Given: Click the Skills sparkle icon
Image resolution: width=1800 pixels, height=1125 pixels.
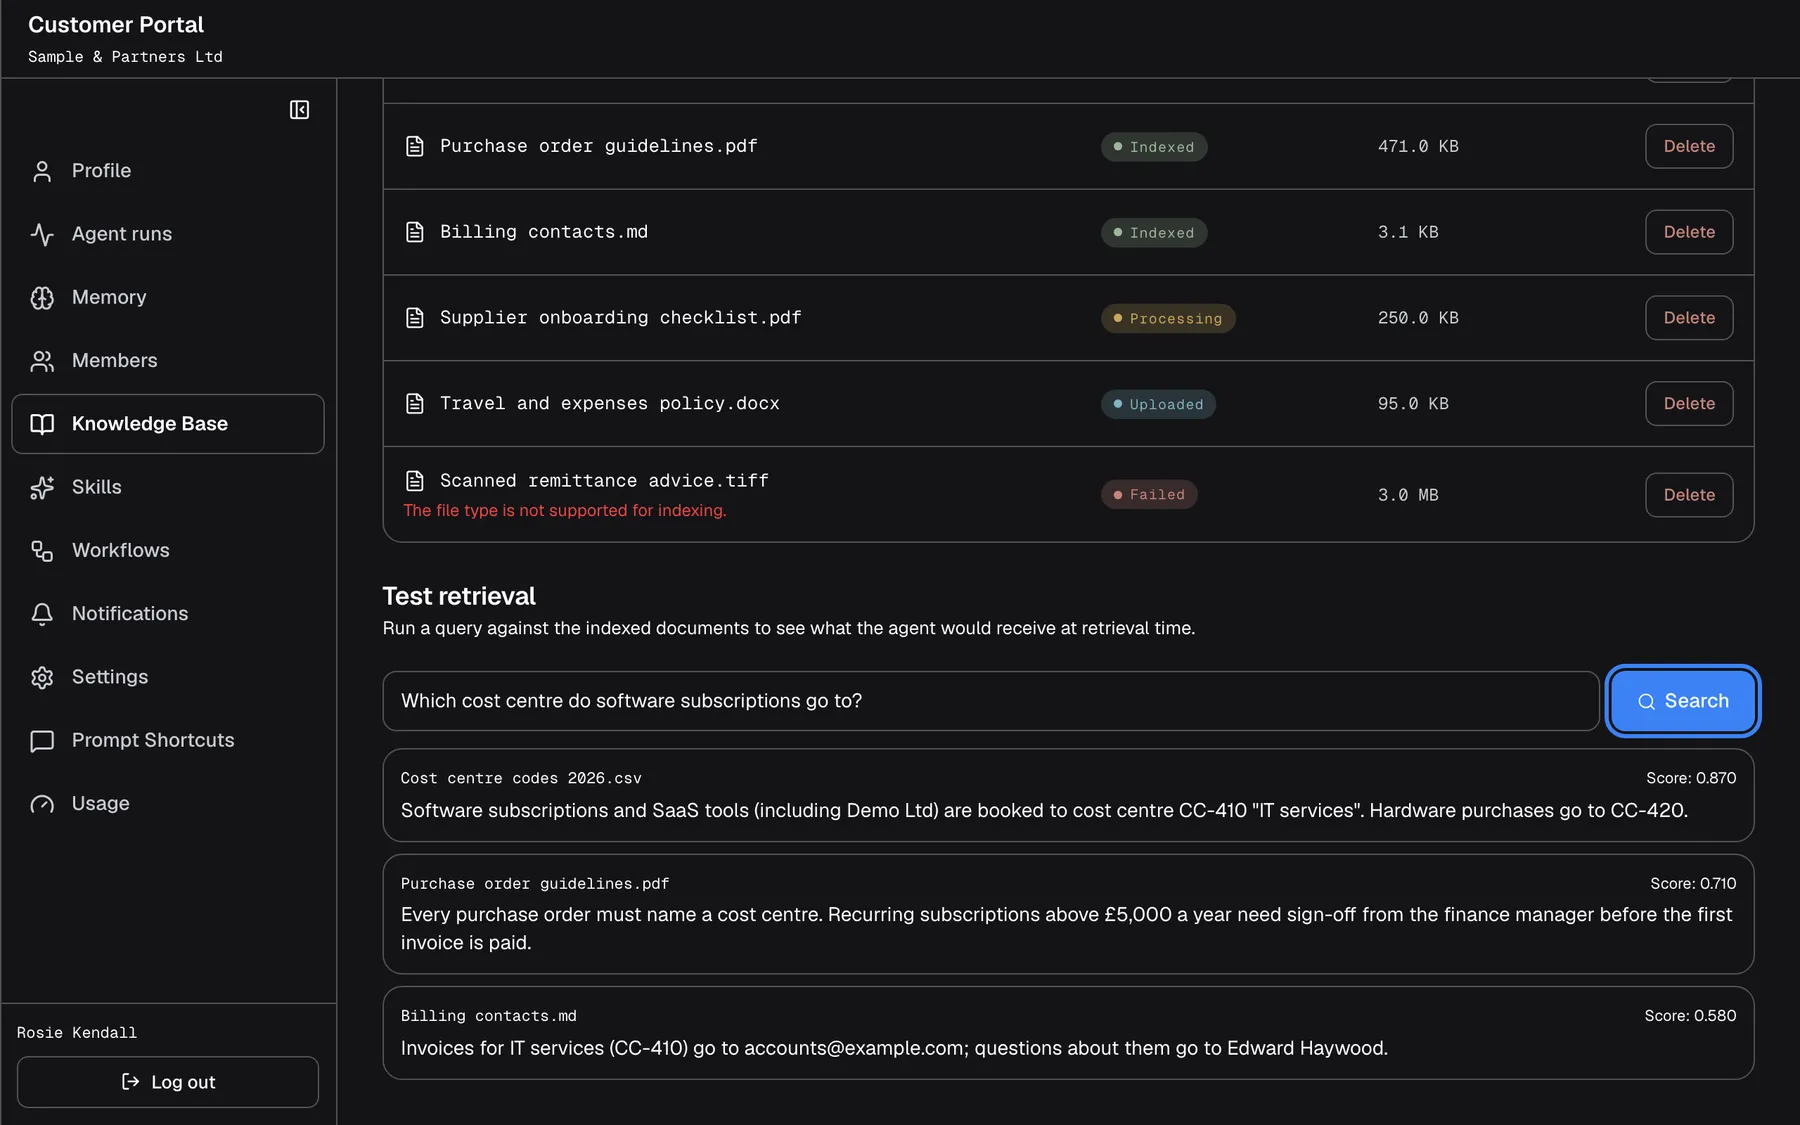Looking at the screenshot, I should point(42,487).
